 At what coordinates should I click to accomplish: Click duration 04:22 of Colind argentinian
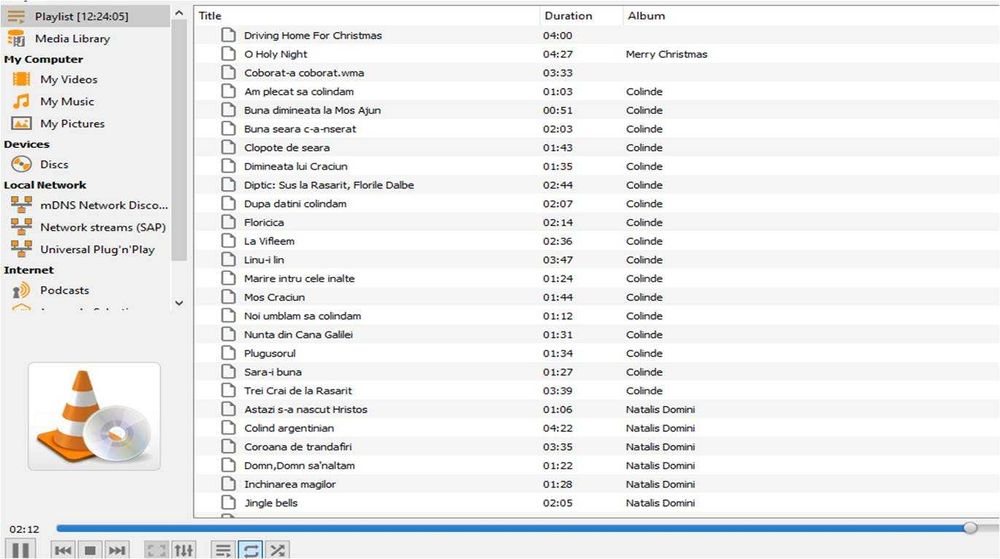click(x=557, y=428)
